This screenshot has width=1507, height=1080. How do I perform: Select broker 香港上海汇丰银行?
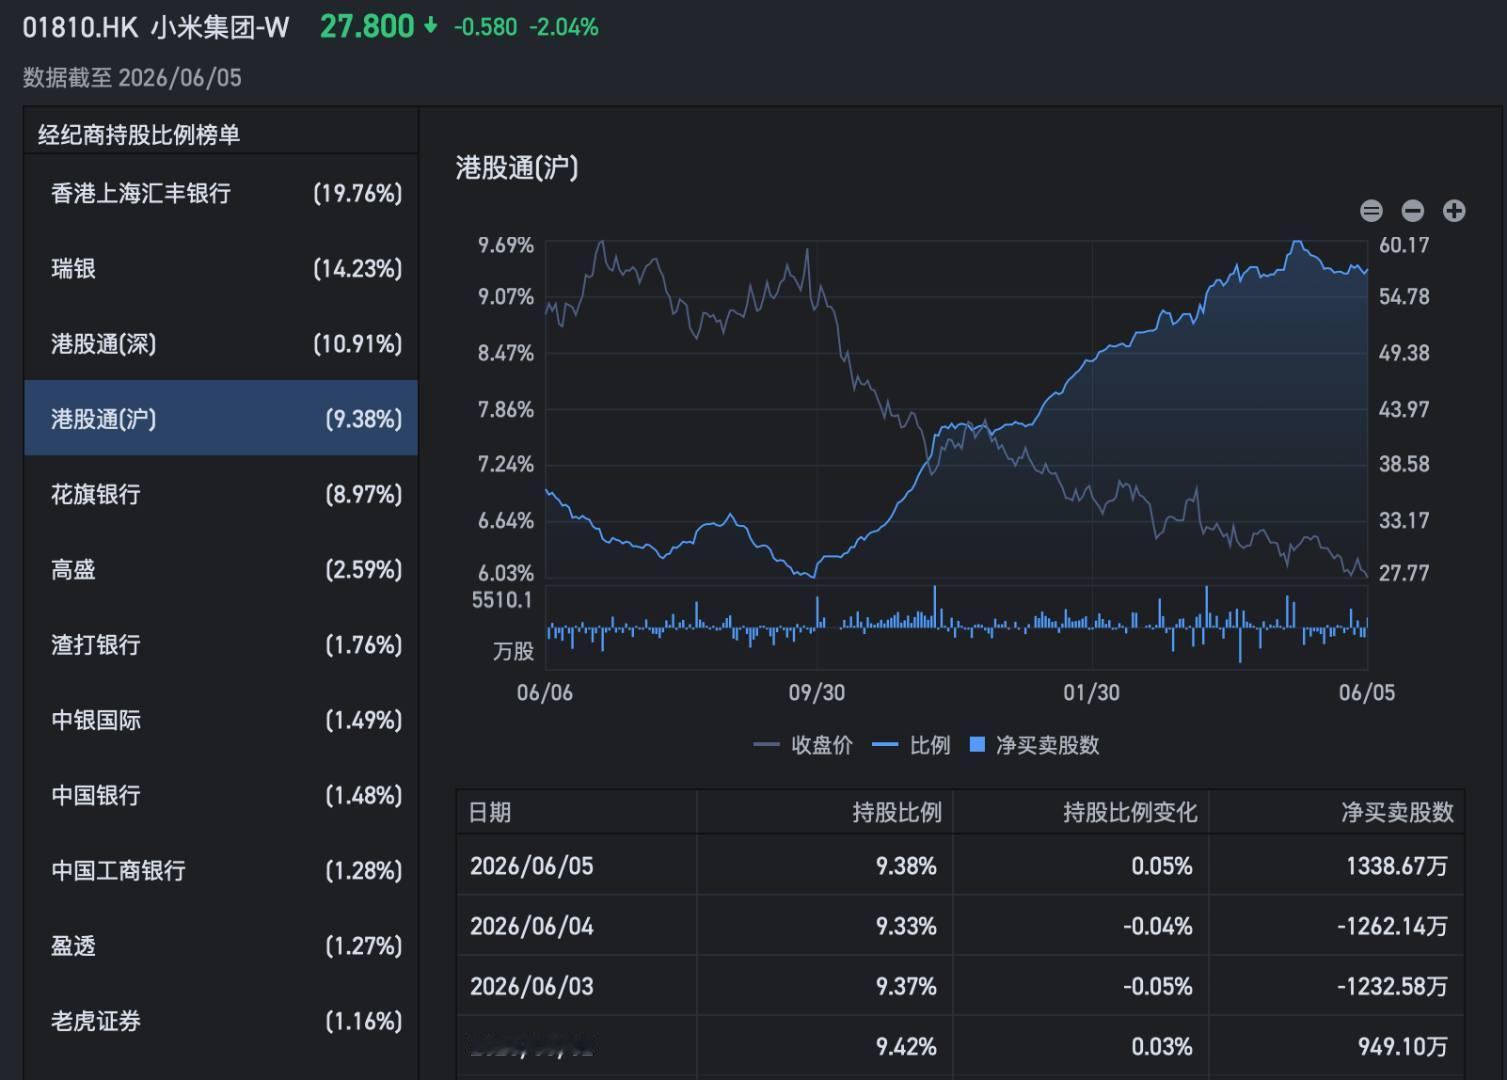[x=221, y=193]
